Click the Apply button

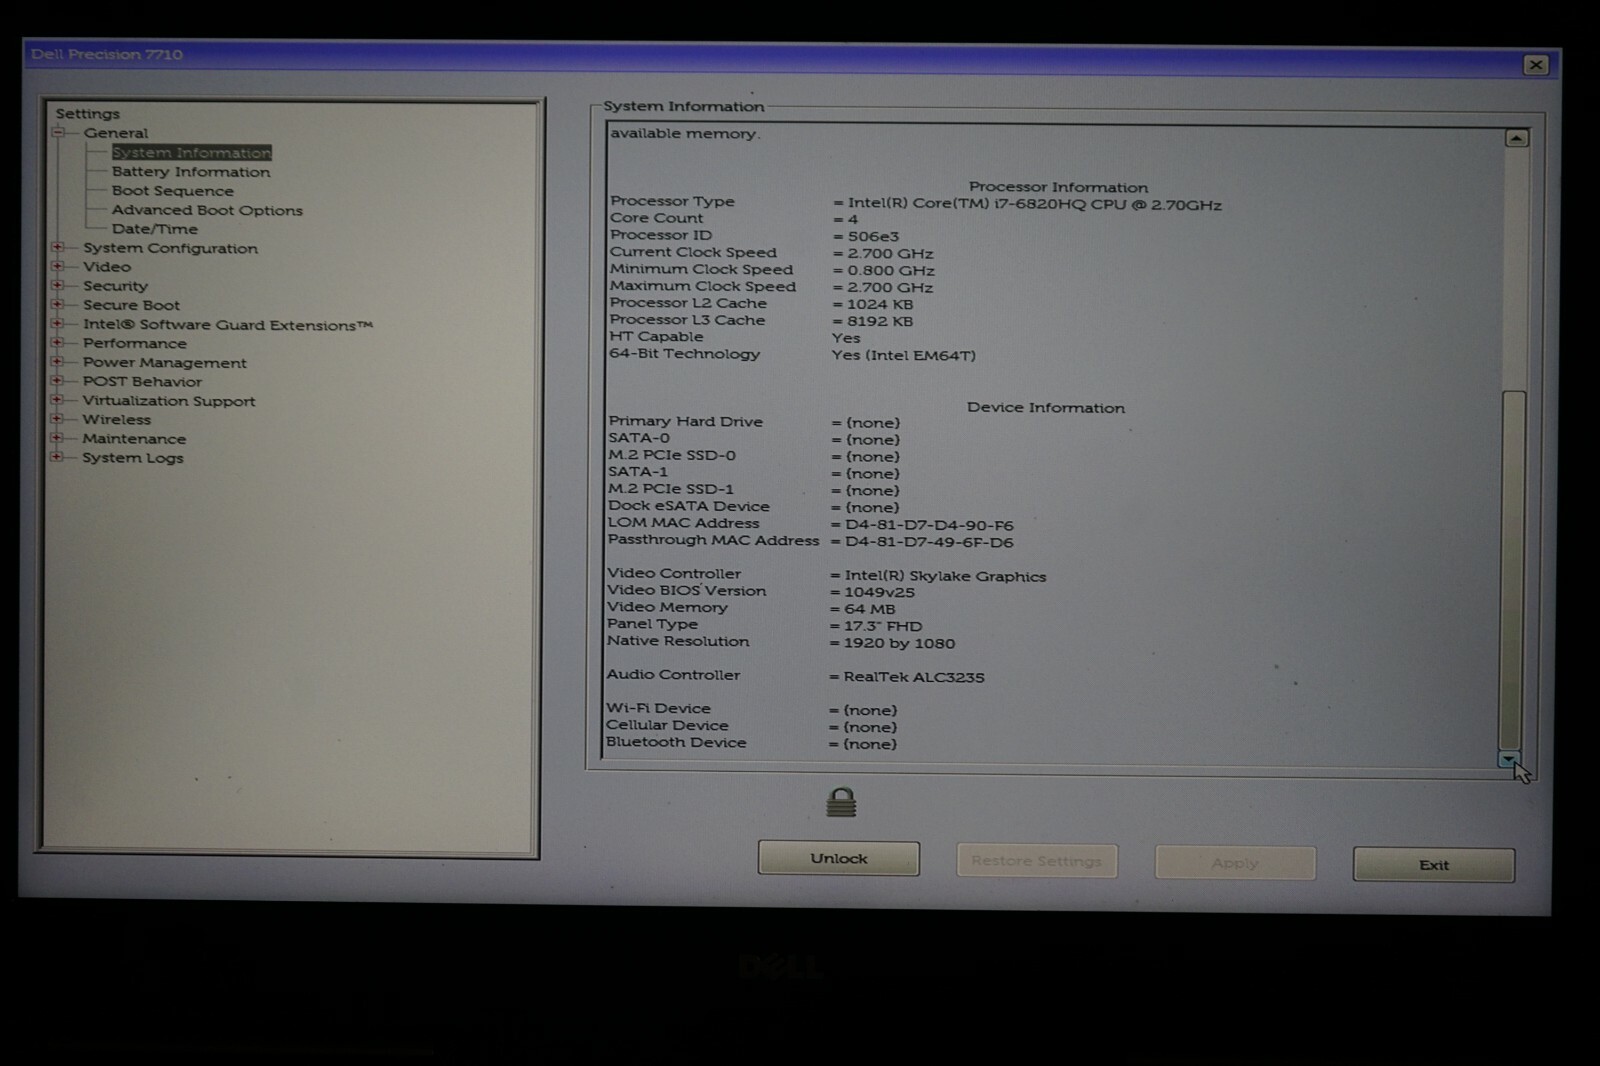1235,863
